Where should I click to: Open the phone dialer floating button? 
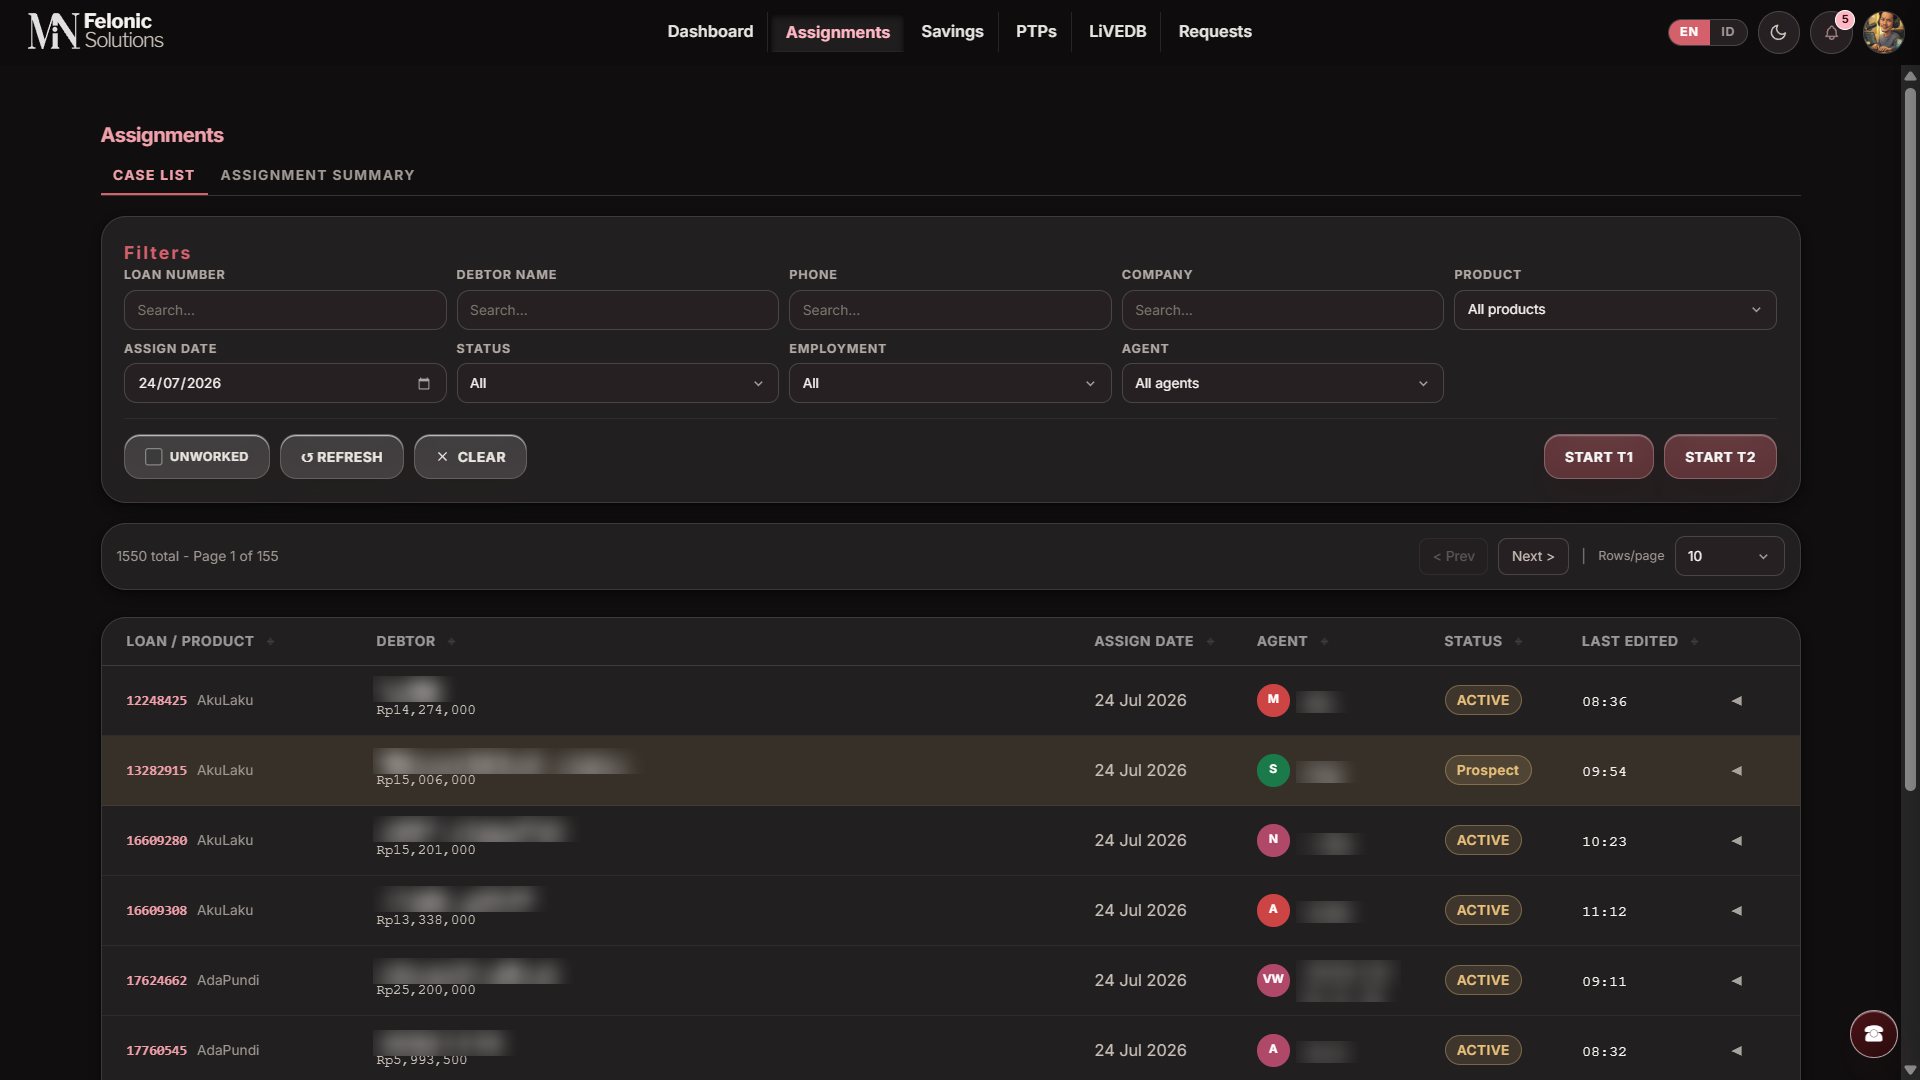click(x=1873, y=1033)
